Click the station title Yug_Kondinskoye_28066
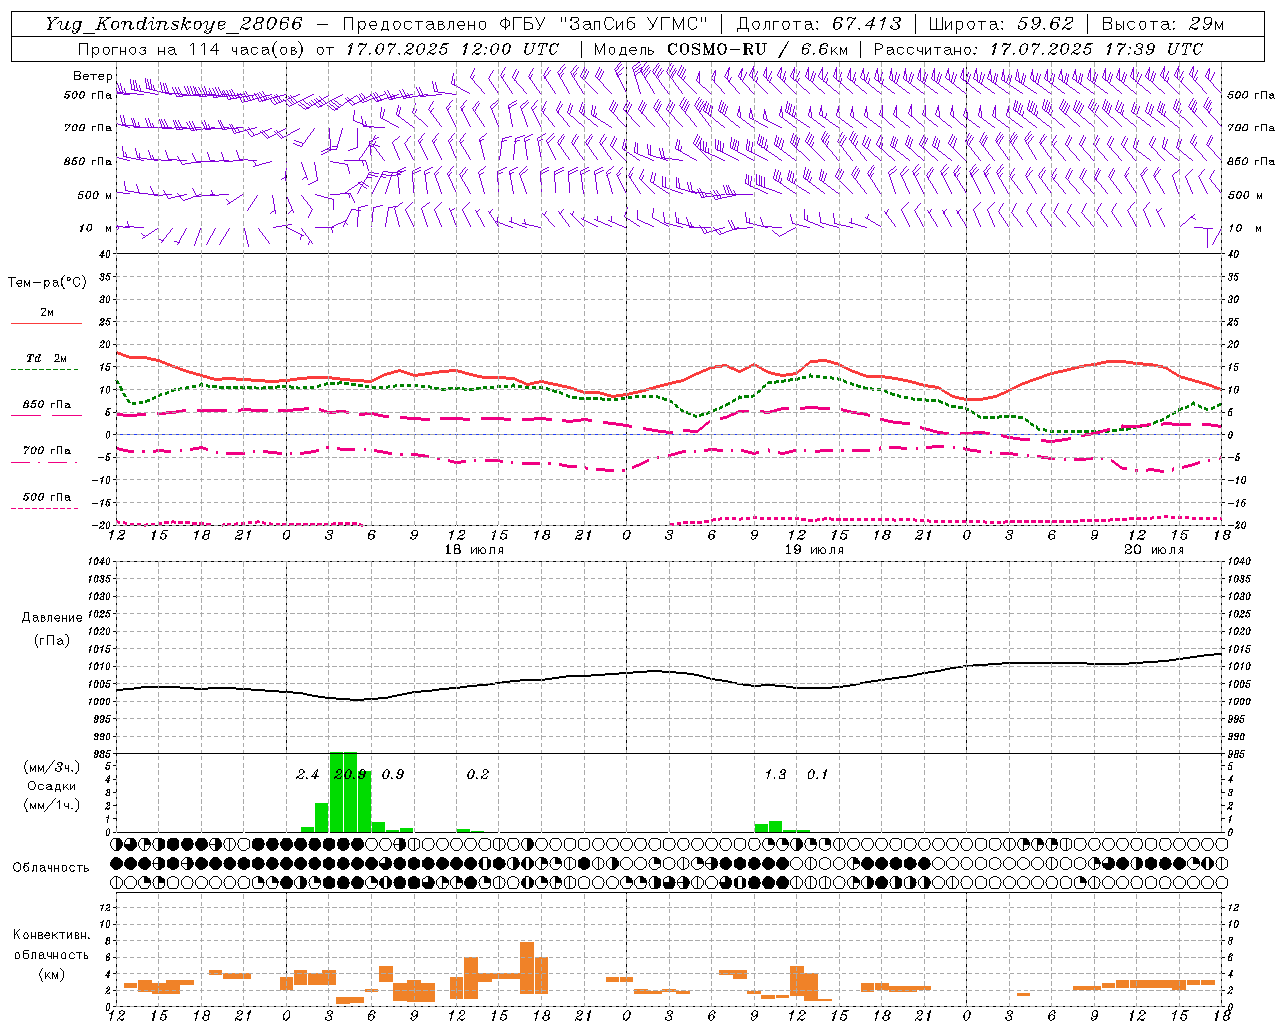This screenshot has height=1024, width=1280. (174, 24)
